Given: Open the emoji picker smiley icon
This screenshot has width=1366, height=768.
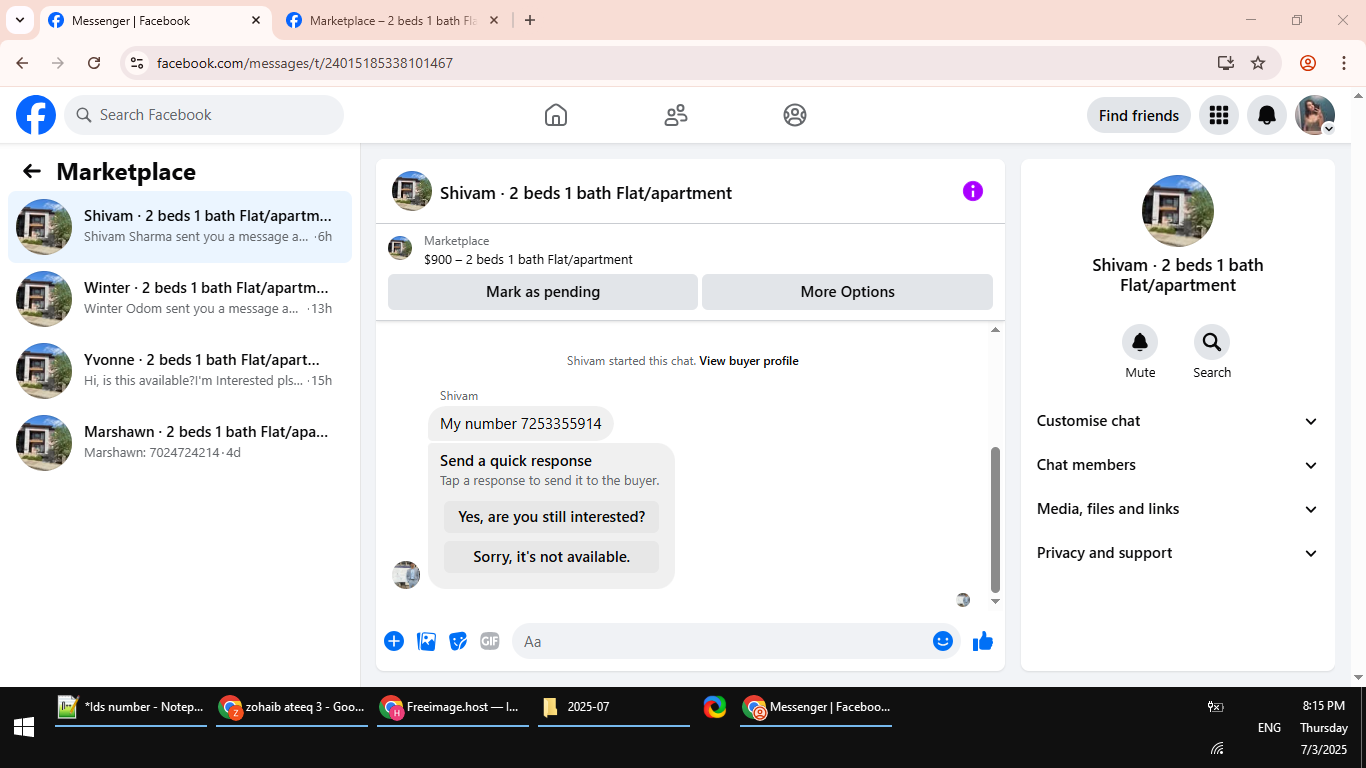Looking at the screenshot, I should (943, 641).
